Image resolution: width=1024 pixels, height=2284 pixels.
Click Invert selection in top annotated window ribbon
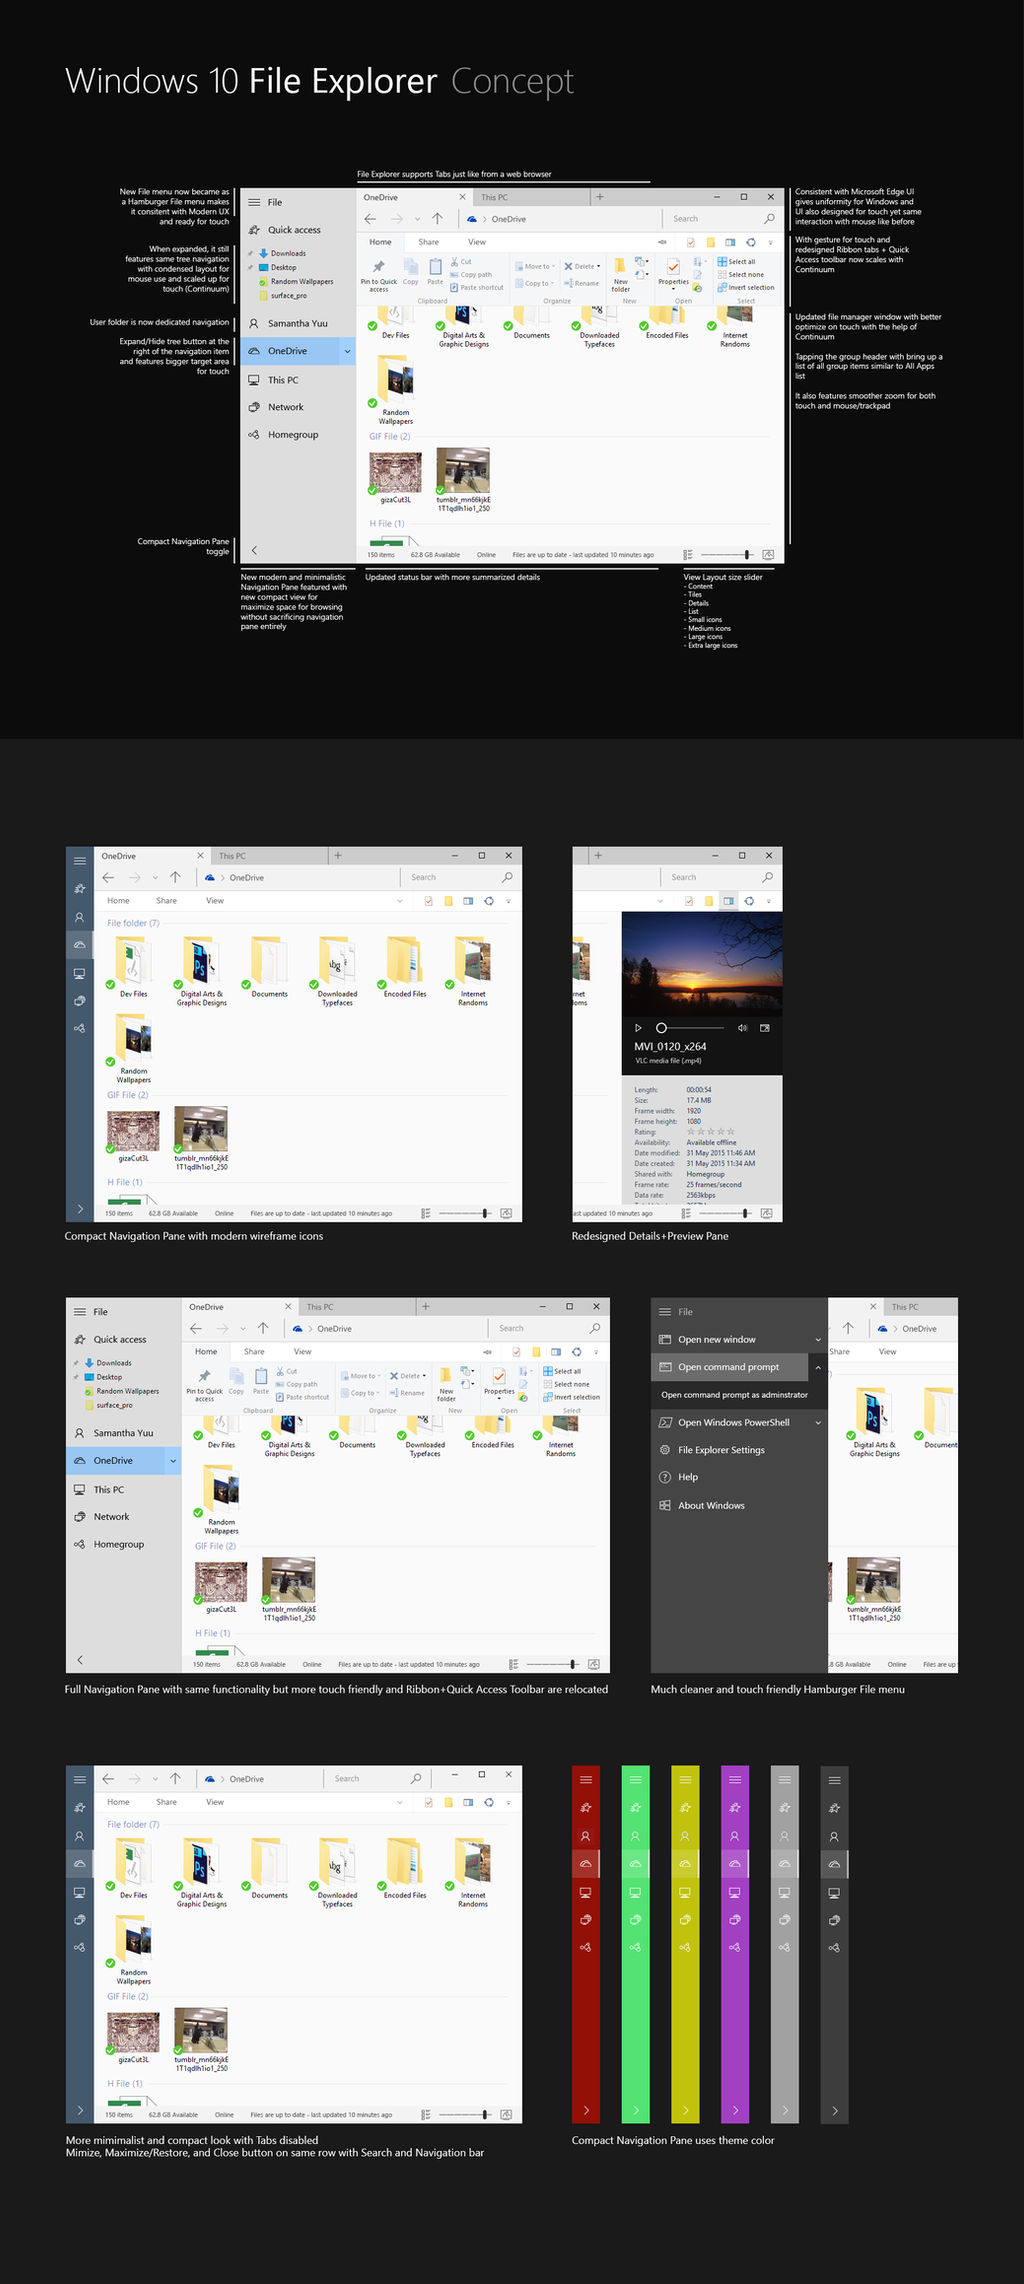[746, 288]
